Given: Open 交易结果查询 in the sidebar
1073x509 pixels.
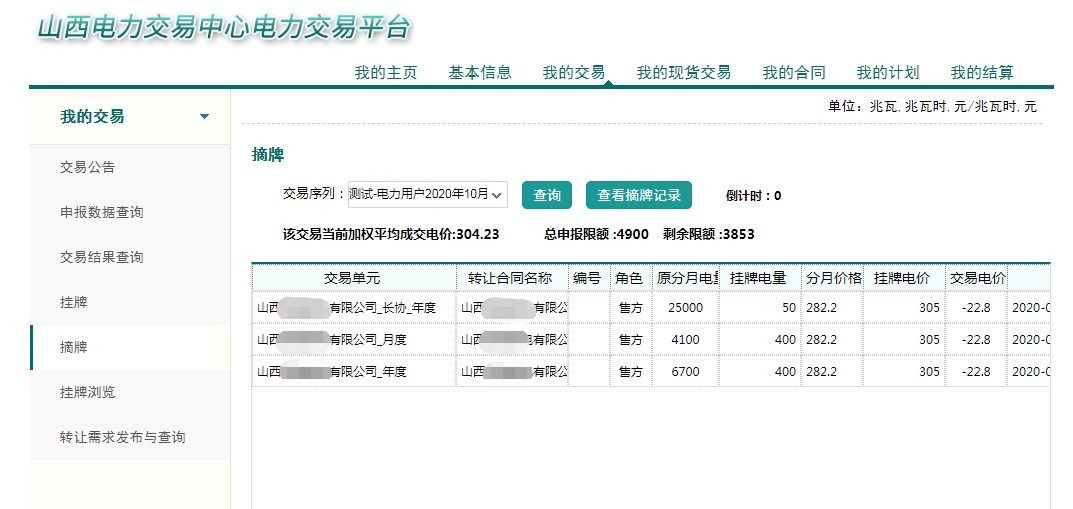Looking at the screenshot, I should coord(102,257).
